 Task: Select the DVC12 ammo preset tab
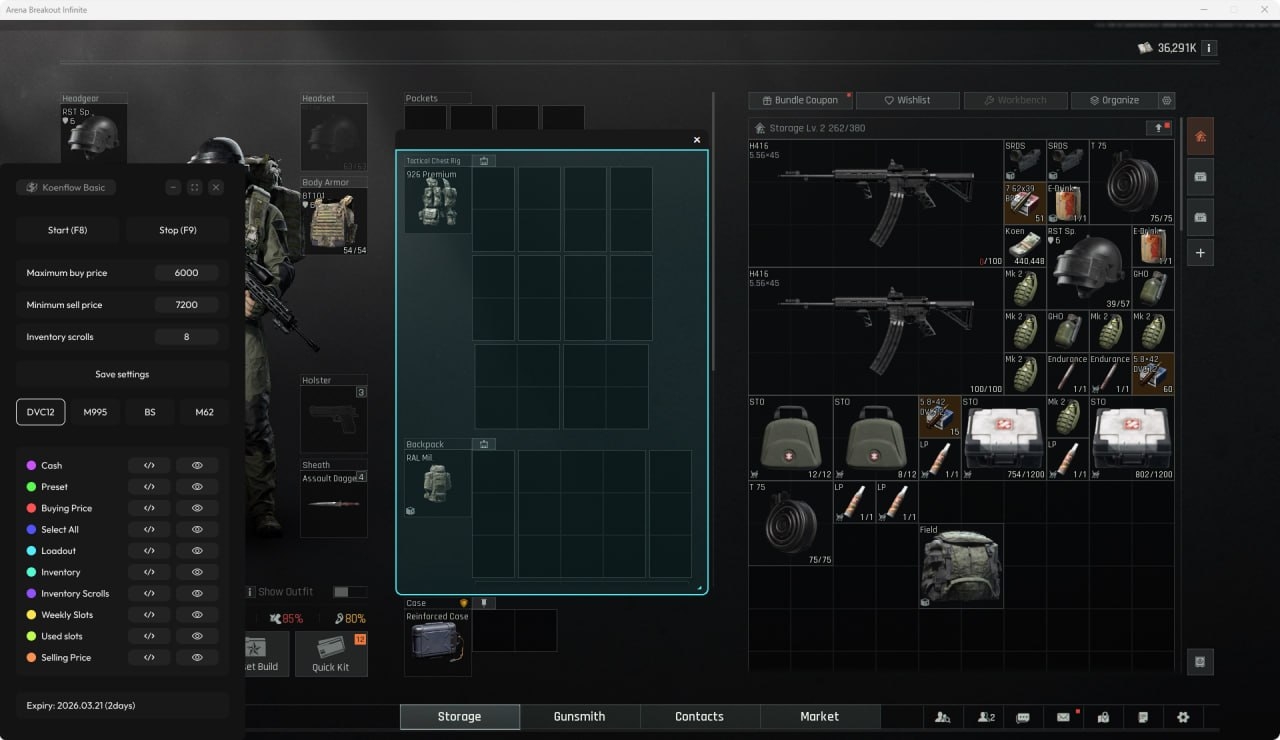click(x=40, y=411)
